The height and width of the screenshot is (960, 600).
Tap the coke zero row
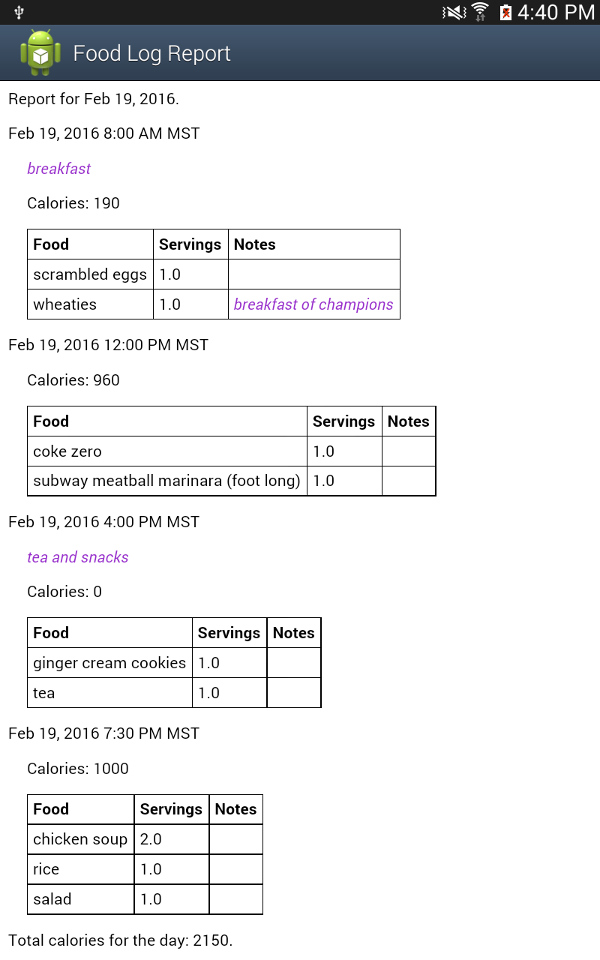click(x=231, y=451)
